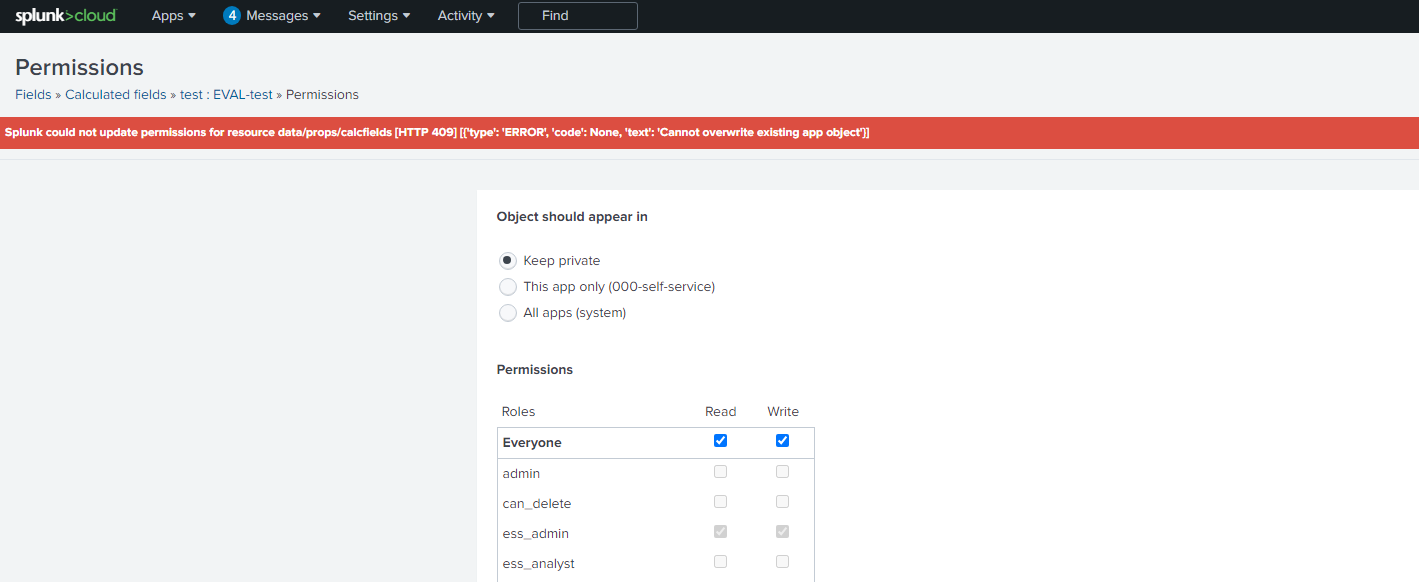Click the large Permissions page title
The height and width of the screenshot is (582, 1419).
[x=79, y=67]
